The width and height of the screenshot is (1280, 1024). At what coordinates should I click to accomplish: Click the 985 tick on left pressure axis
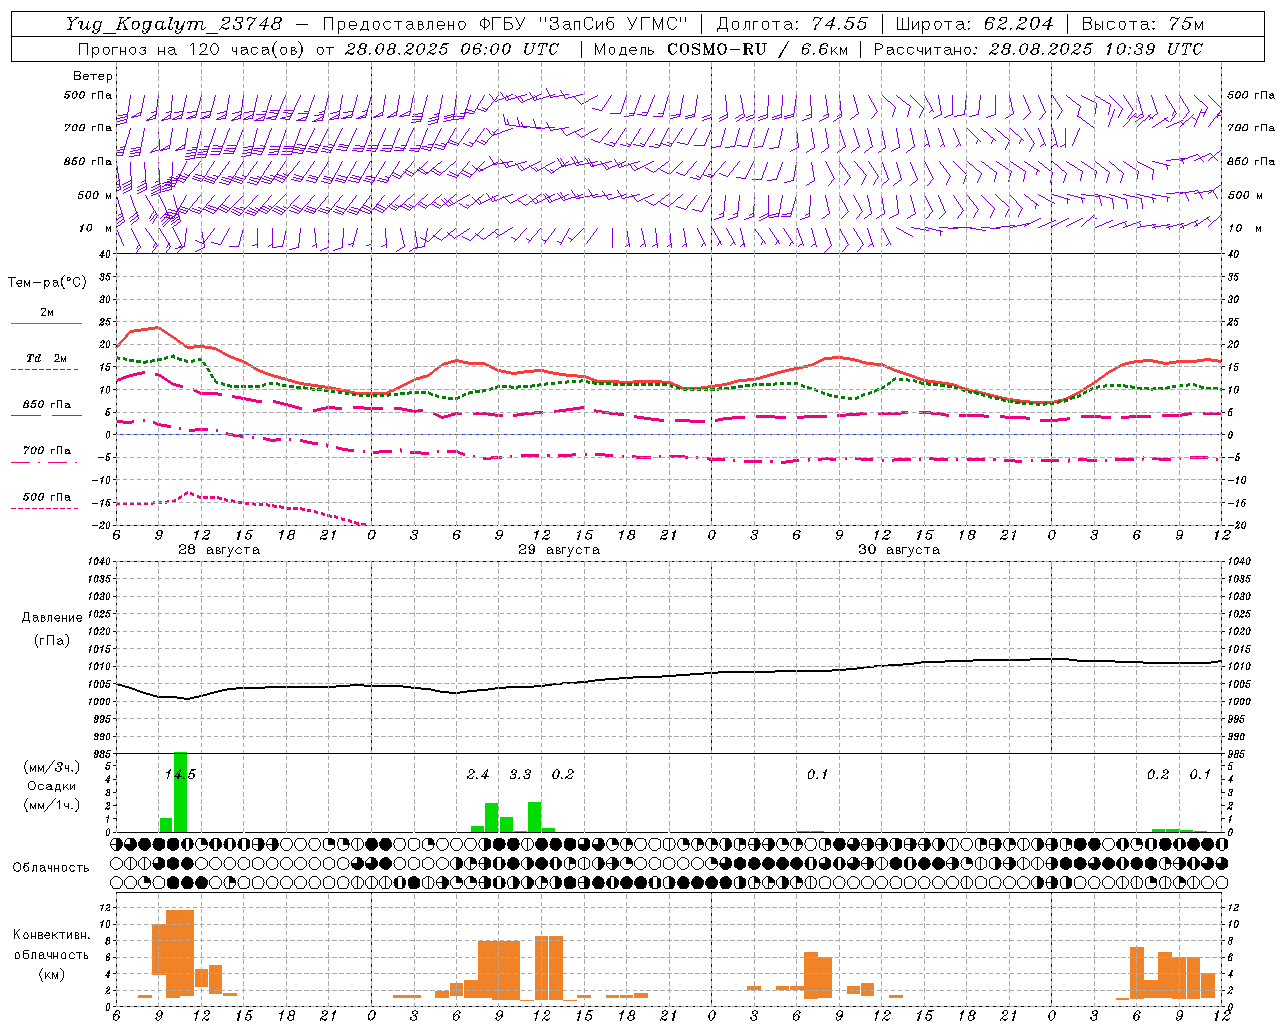102,754
